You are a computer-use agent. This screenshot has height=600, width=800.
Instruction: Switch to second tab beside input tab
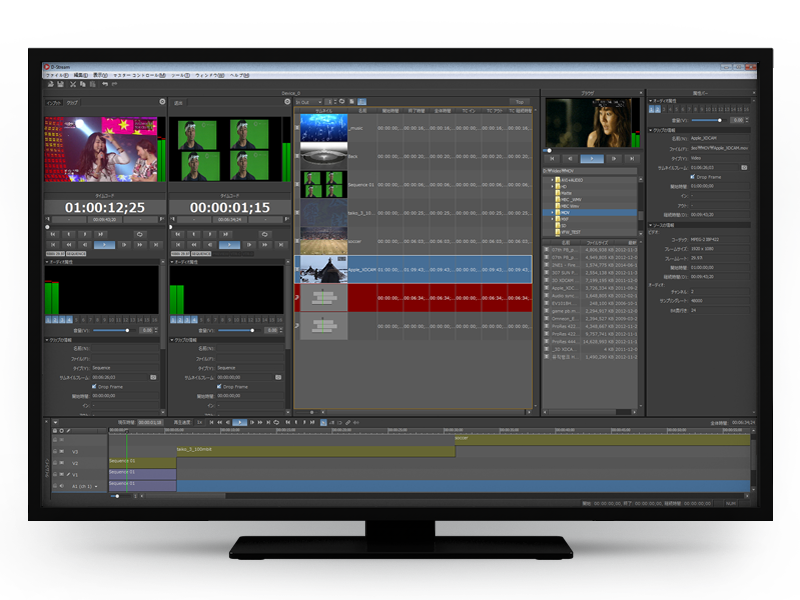[72, 103]
